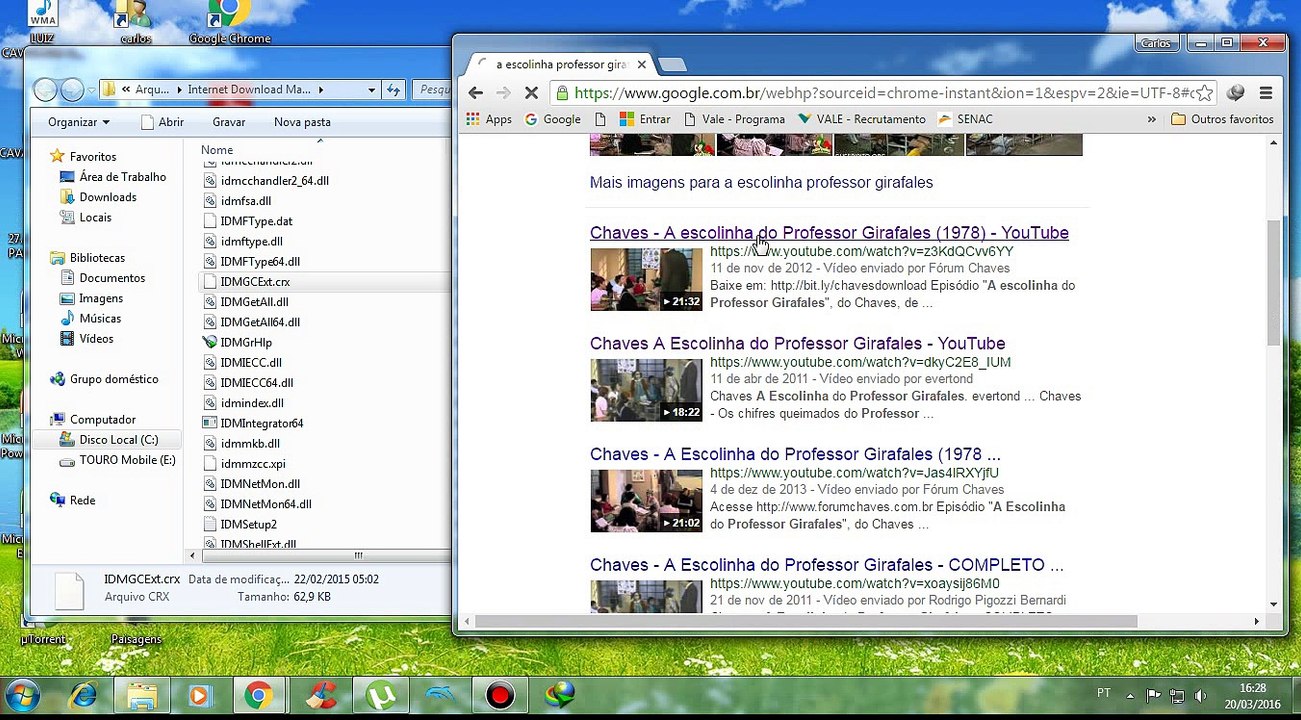Click the Chrome page vertical scrollbar thumb
This screenshot has width=1301, height=720.
1273,282
